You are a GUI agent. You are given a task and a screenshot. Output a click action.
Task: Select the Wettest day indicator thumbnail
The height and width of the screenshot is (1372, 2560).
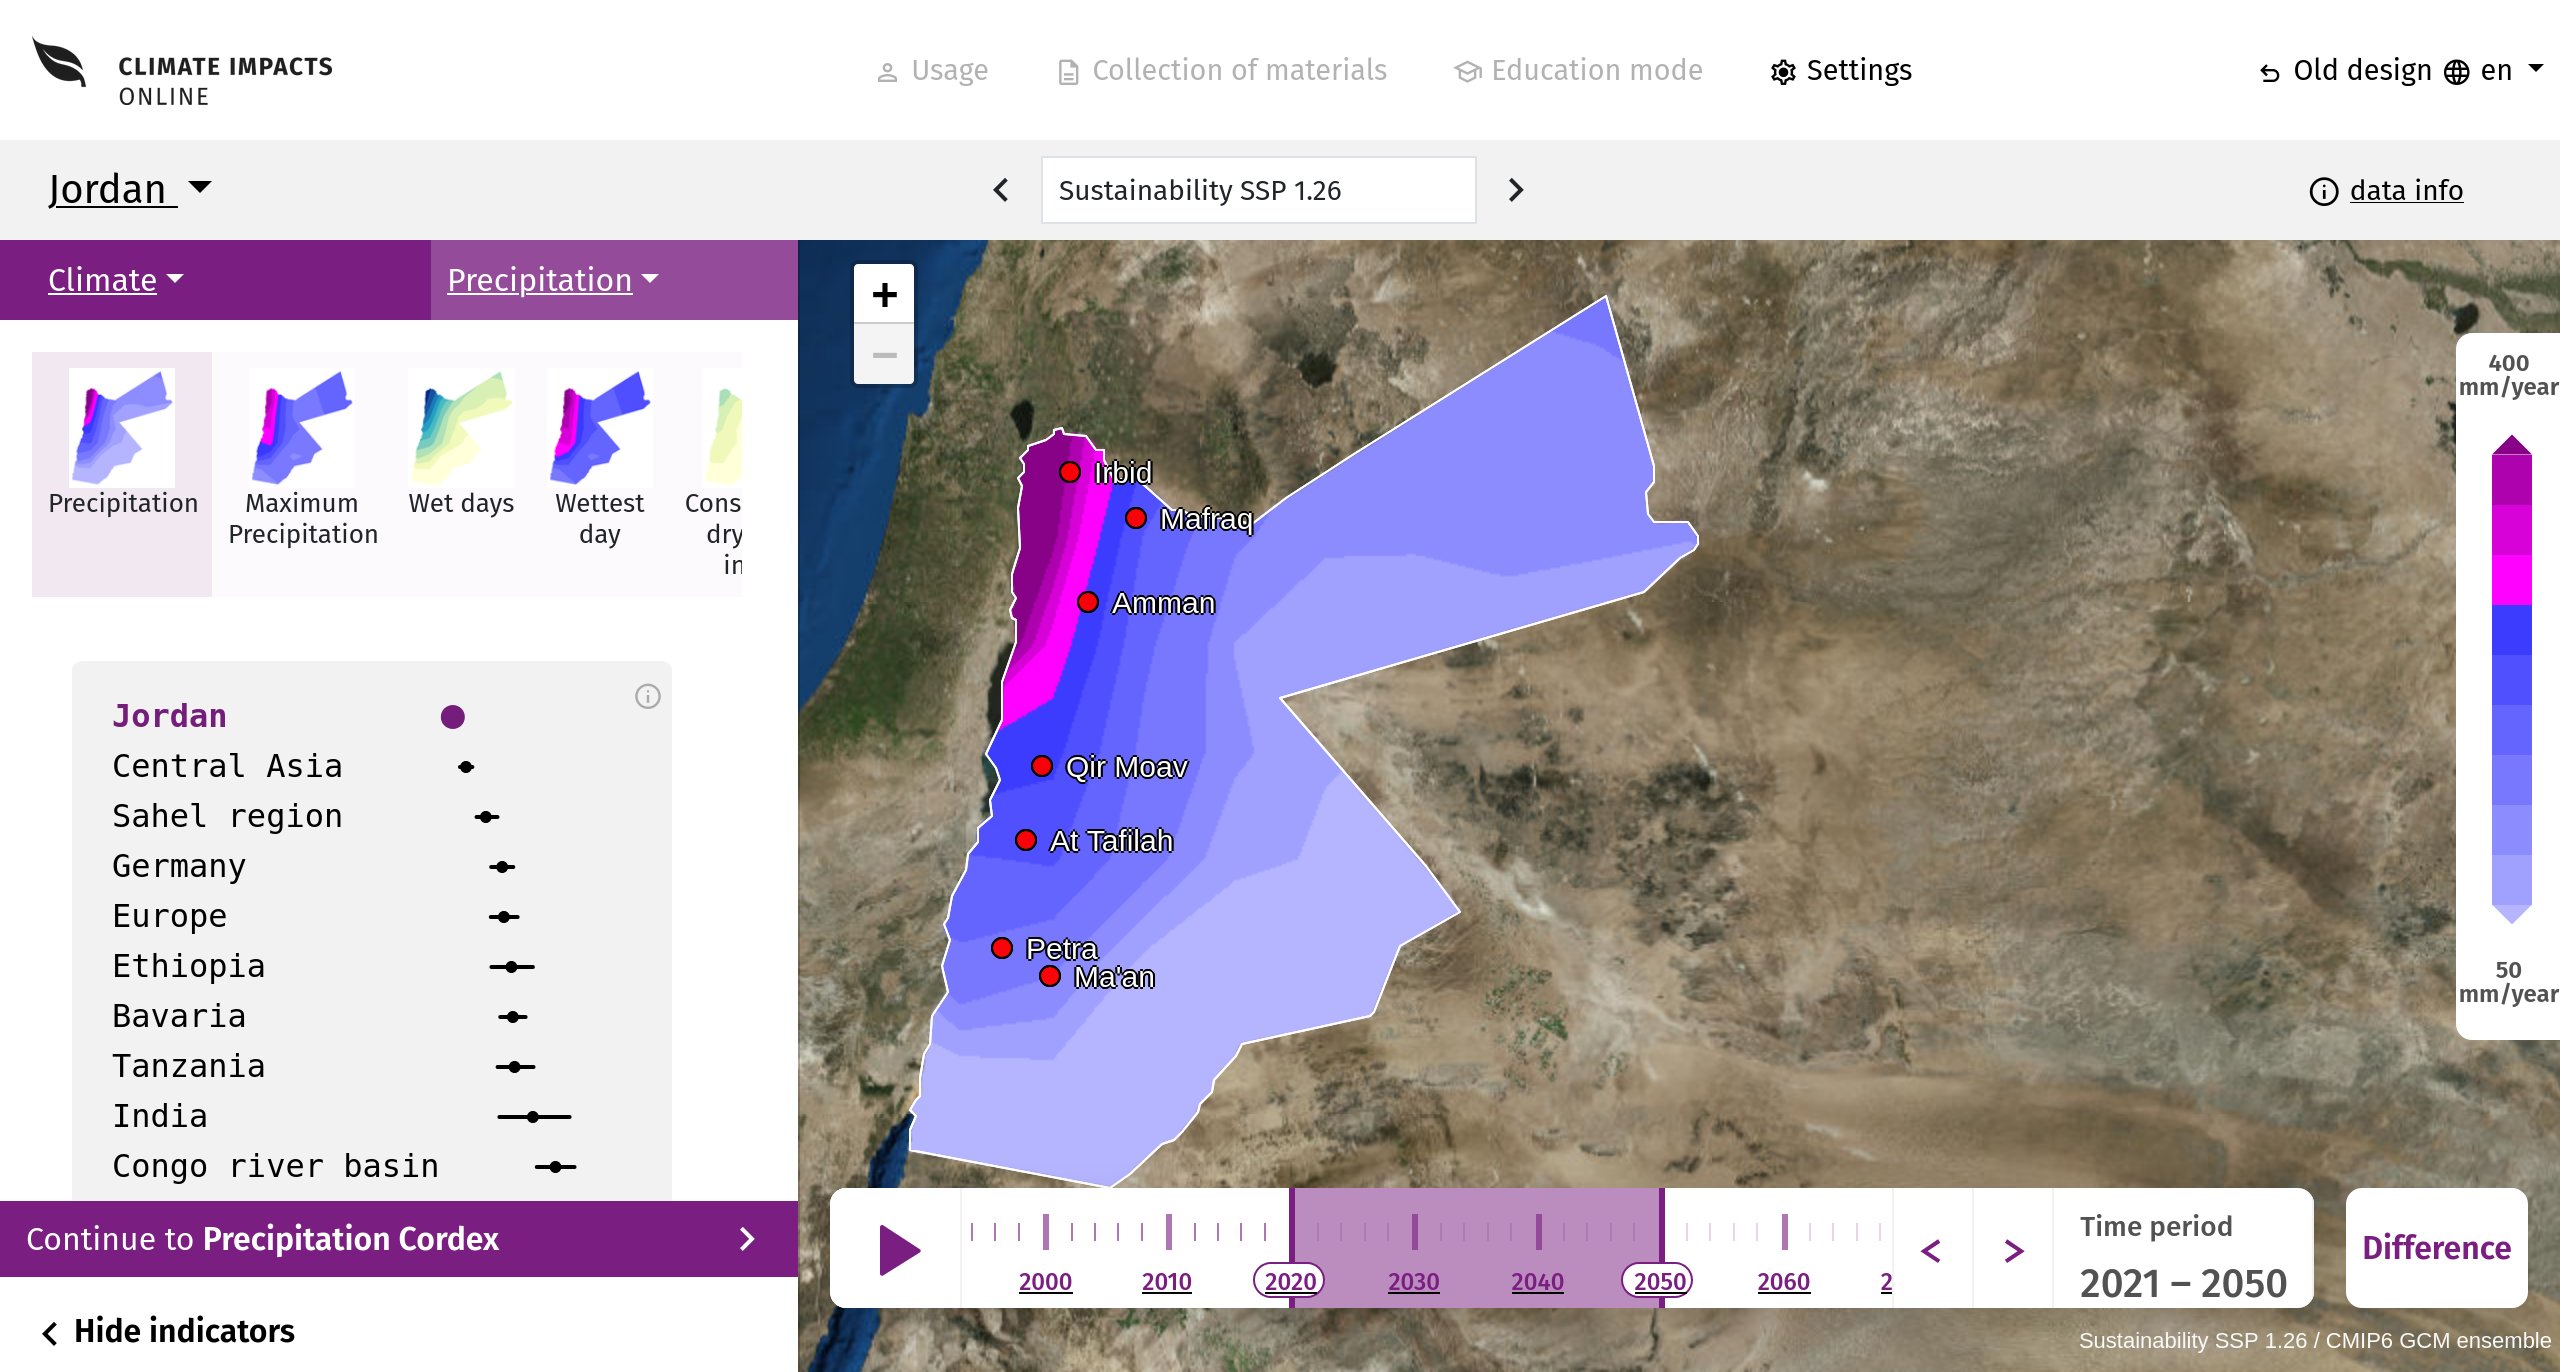(x=600, y=459)
